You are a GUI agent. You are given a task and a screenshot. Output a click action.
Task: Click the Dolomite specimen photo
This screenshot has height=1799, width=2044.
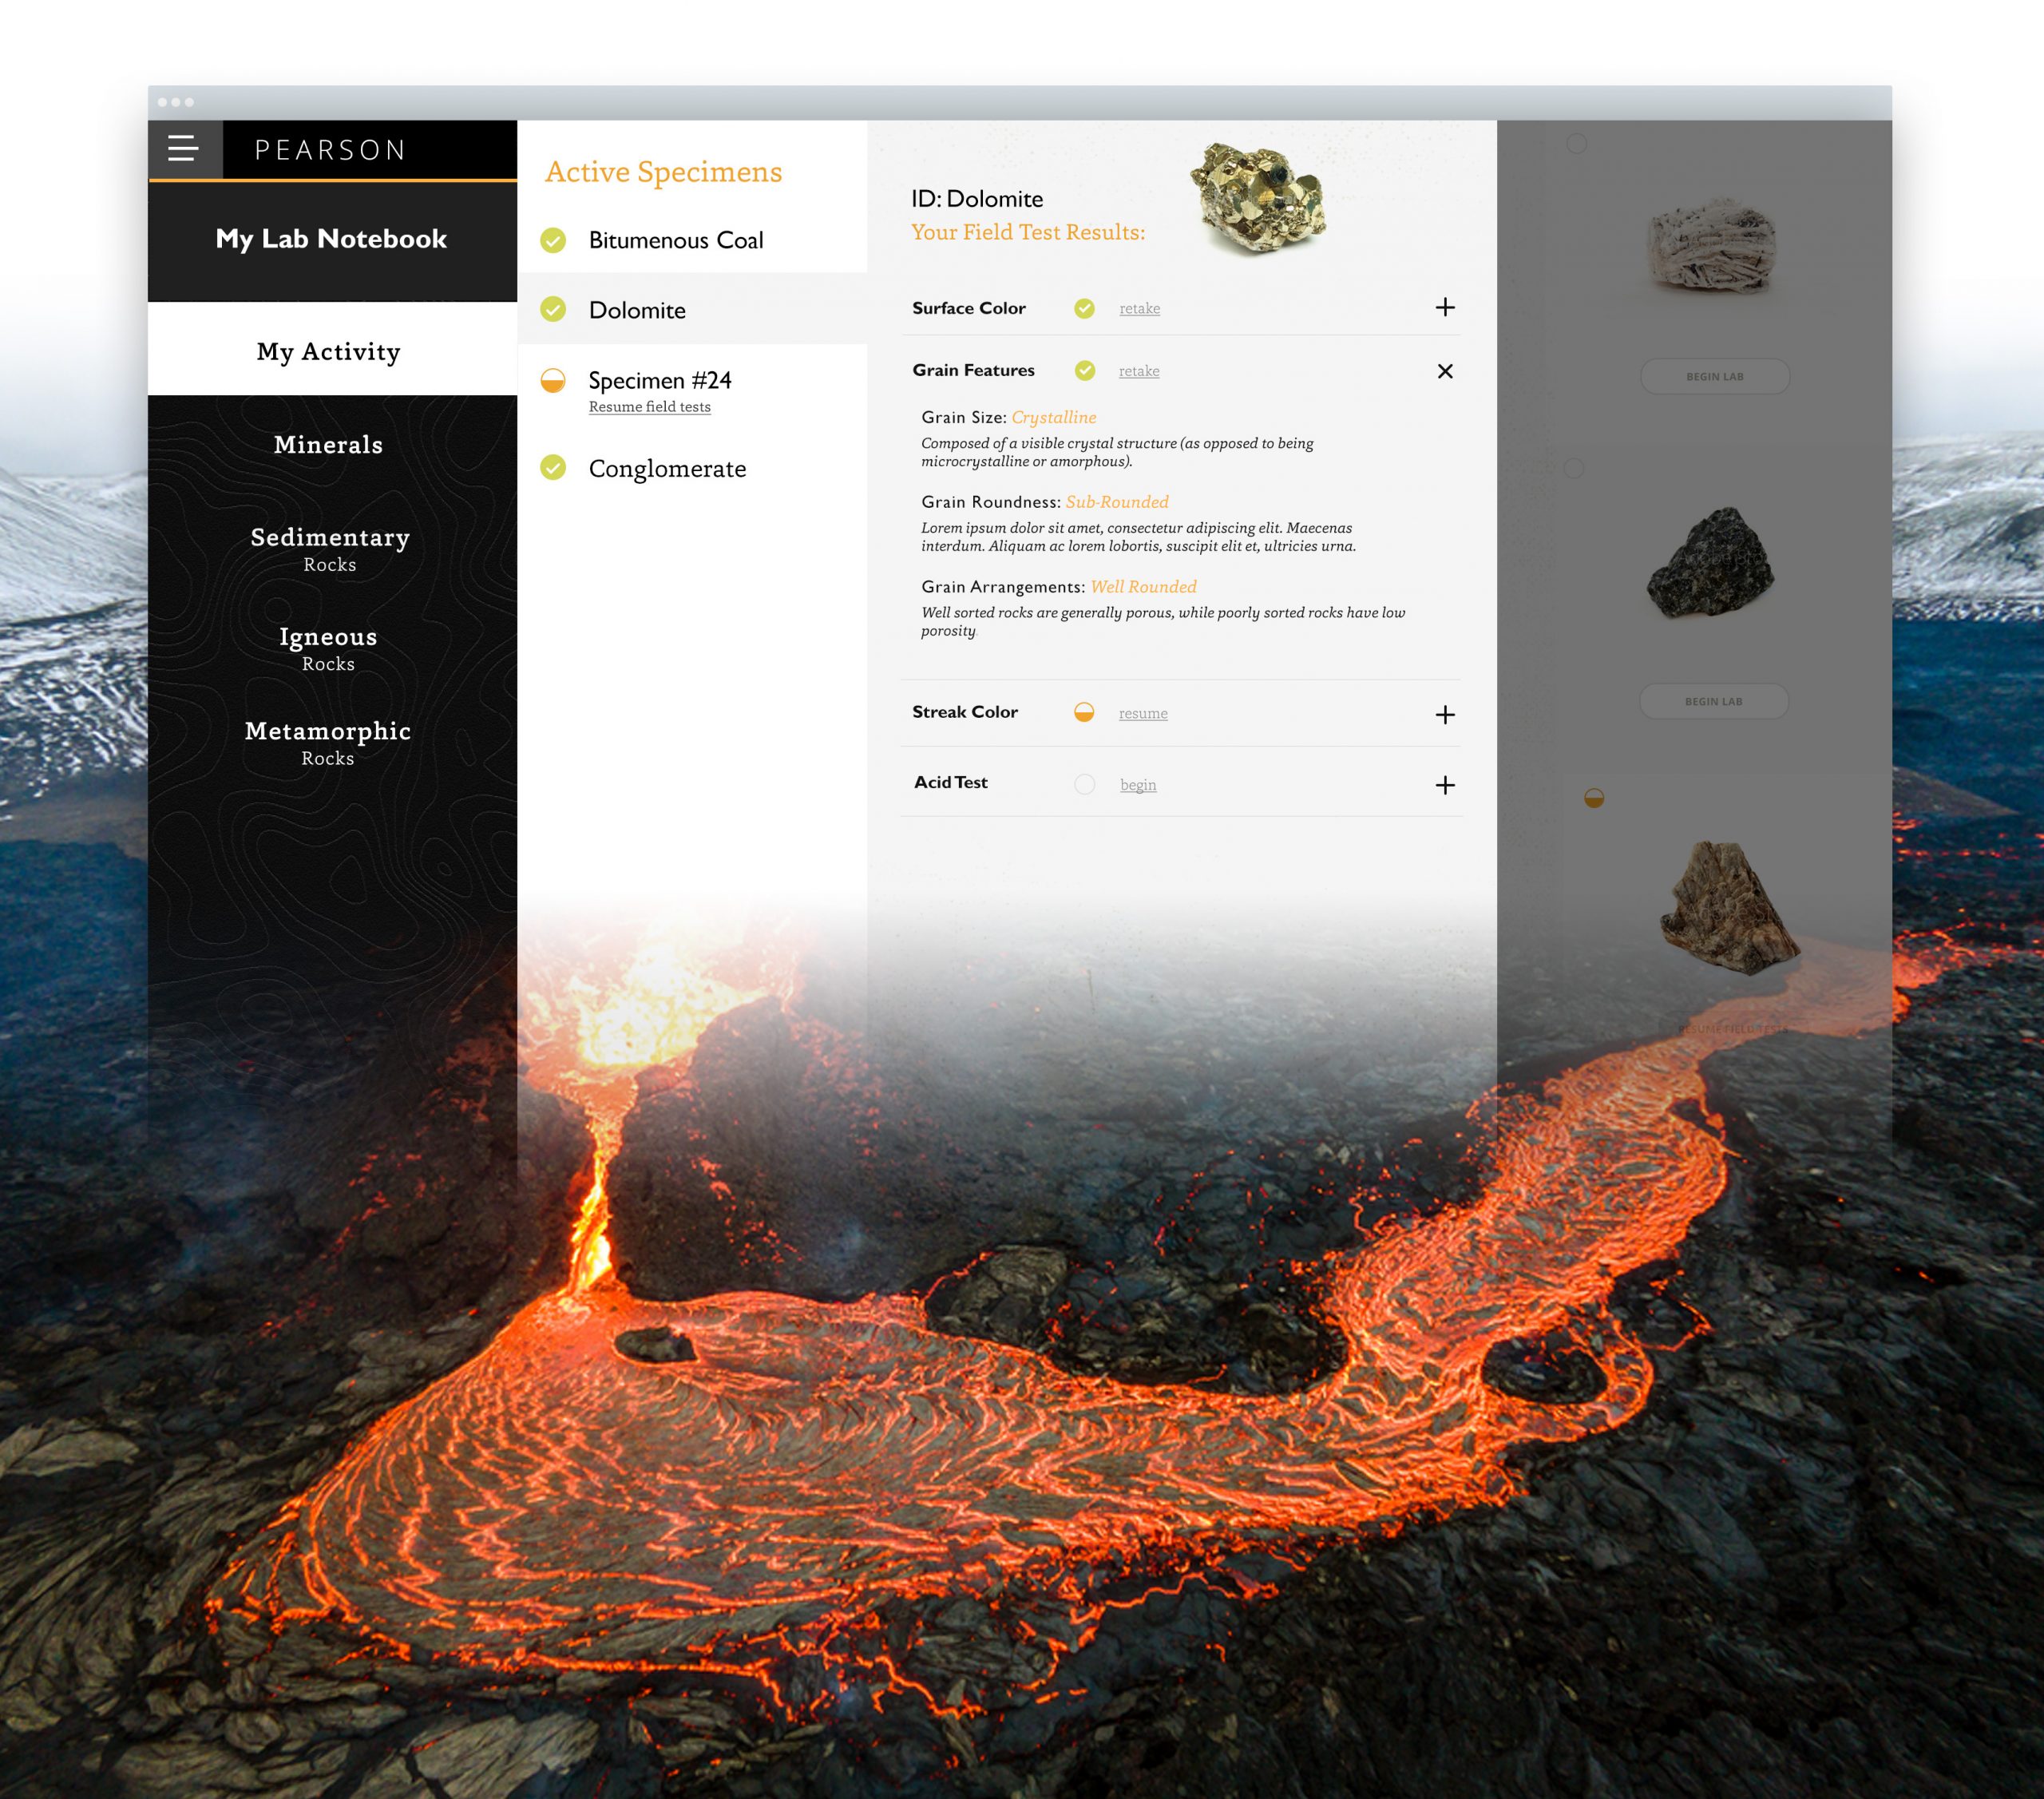(1257, 198)
